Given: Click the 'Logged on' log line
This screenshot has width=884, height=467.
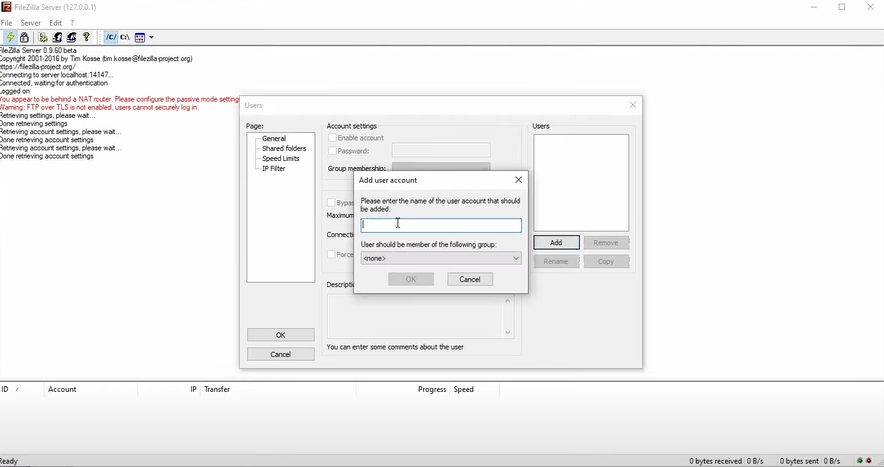Looking at the screenshot, I should 15,91.
